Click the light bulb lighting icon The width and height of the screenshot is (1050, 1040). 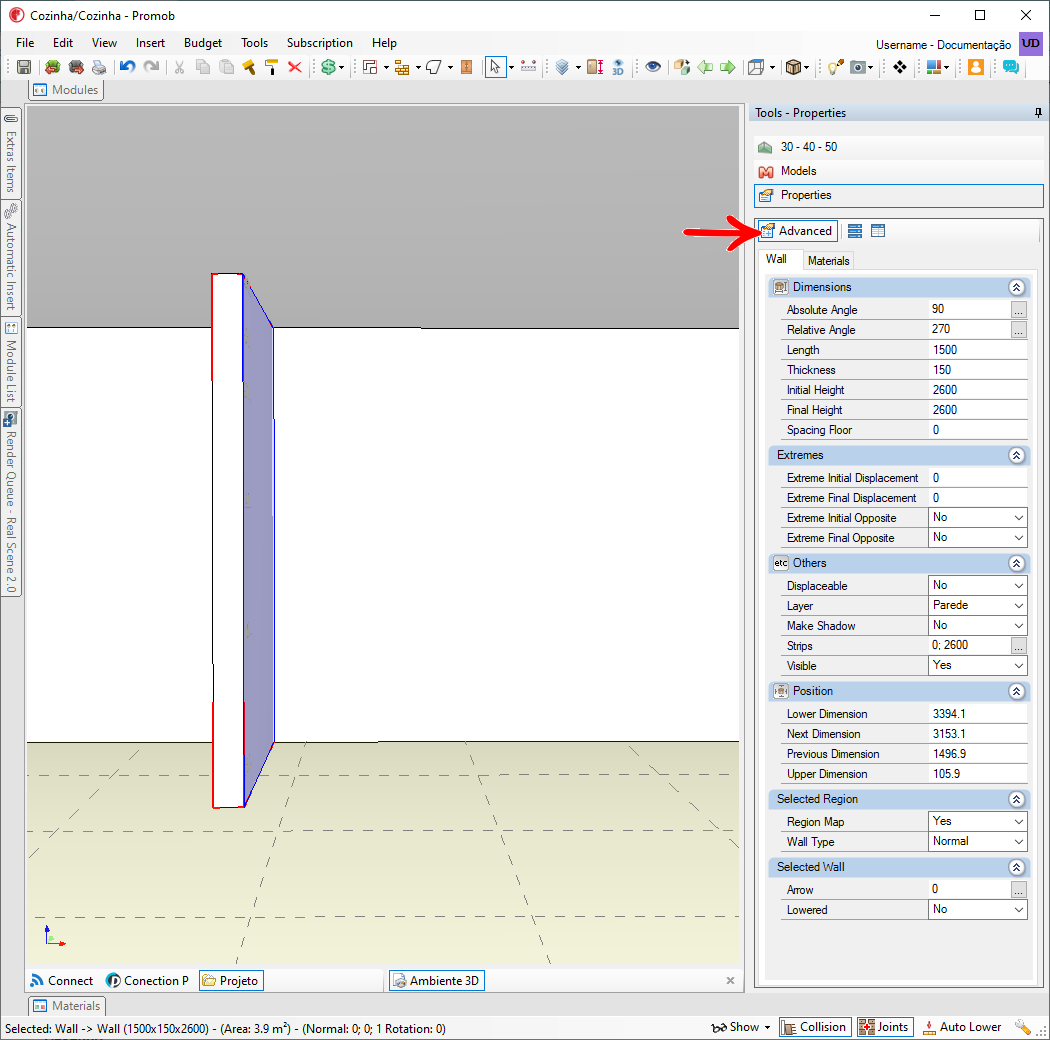[835, 67]
